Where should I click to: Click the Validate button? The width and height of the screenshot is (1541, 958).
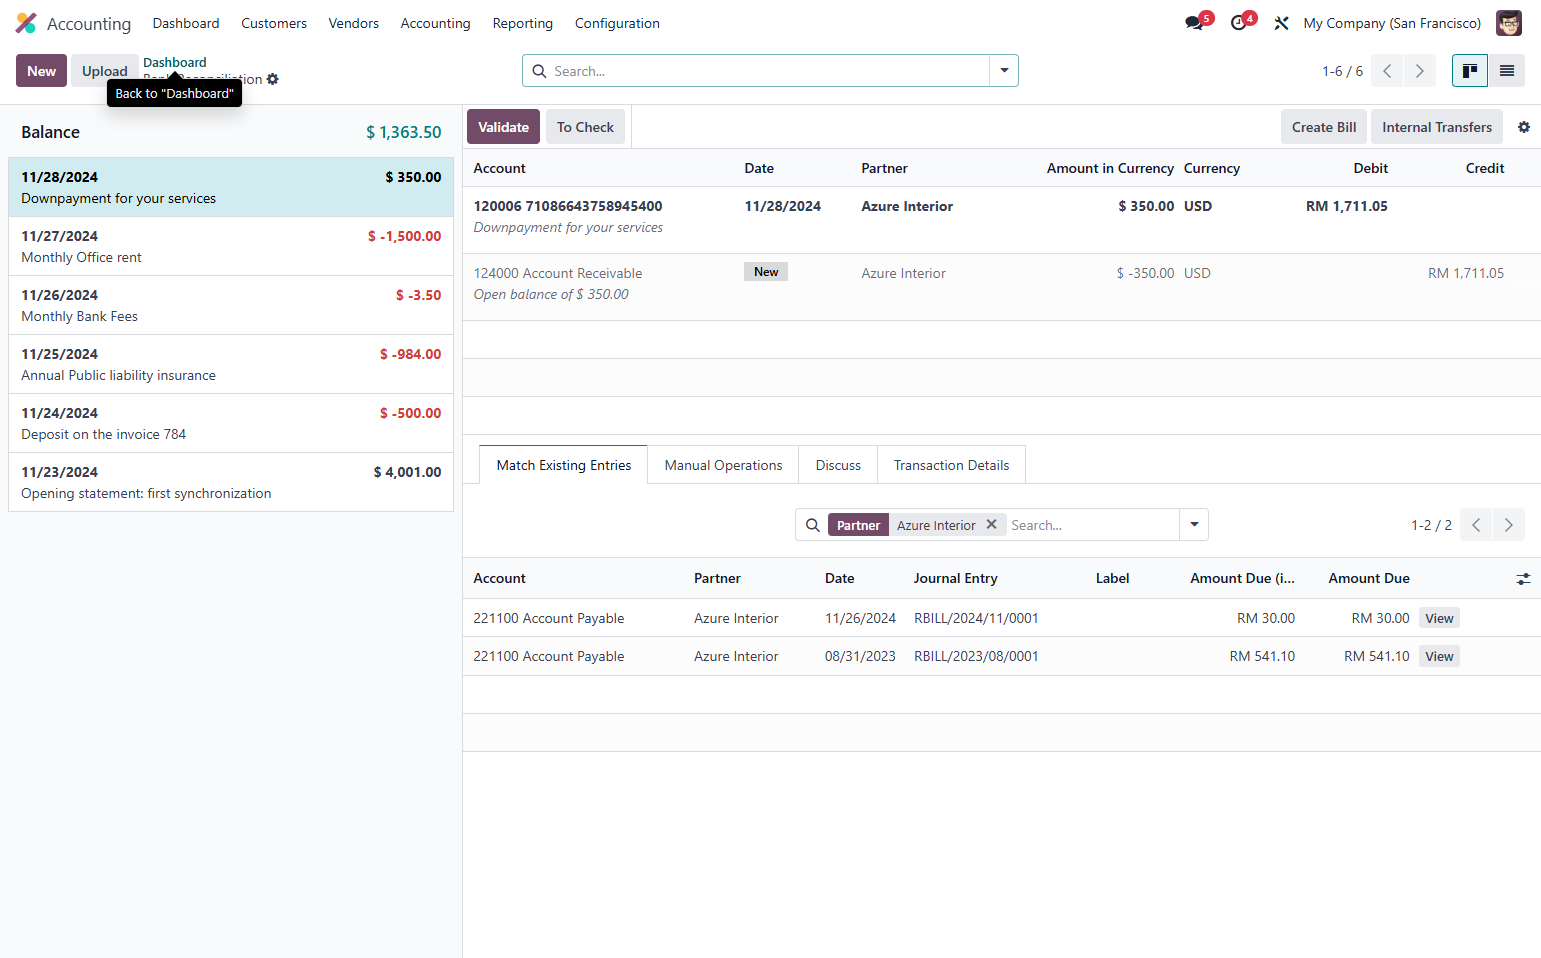[503, 127]
